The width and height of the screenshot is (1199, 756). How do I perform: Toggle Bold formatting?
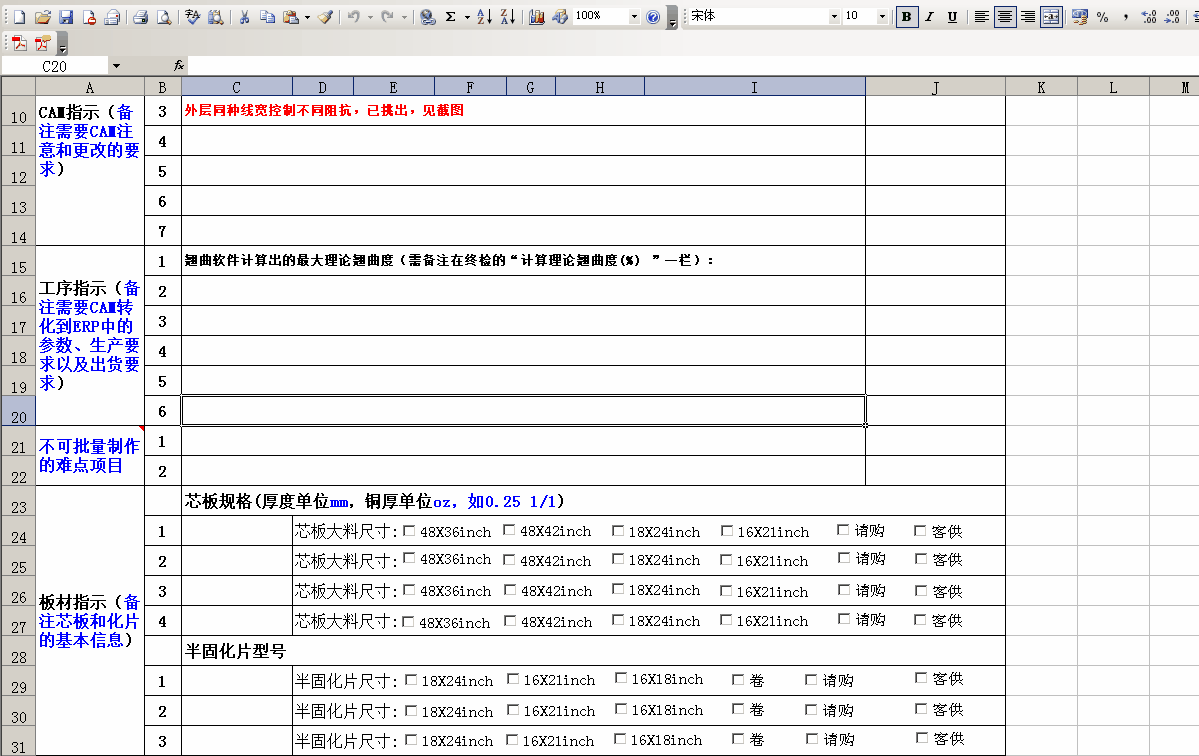[906, 16]
